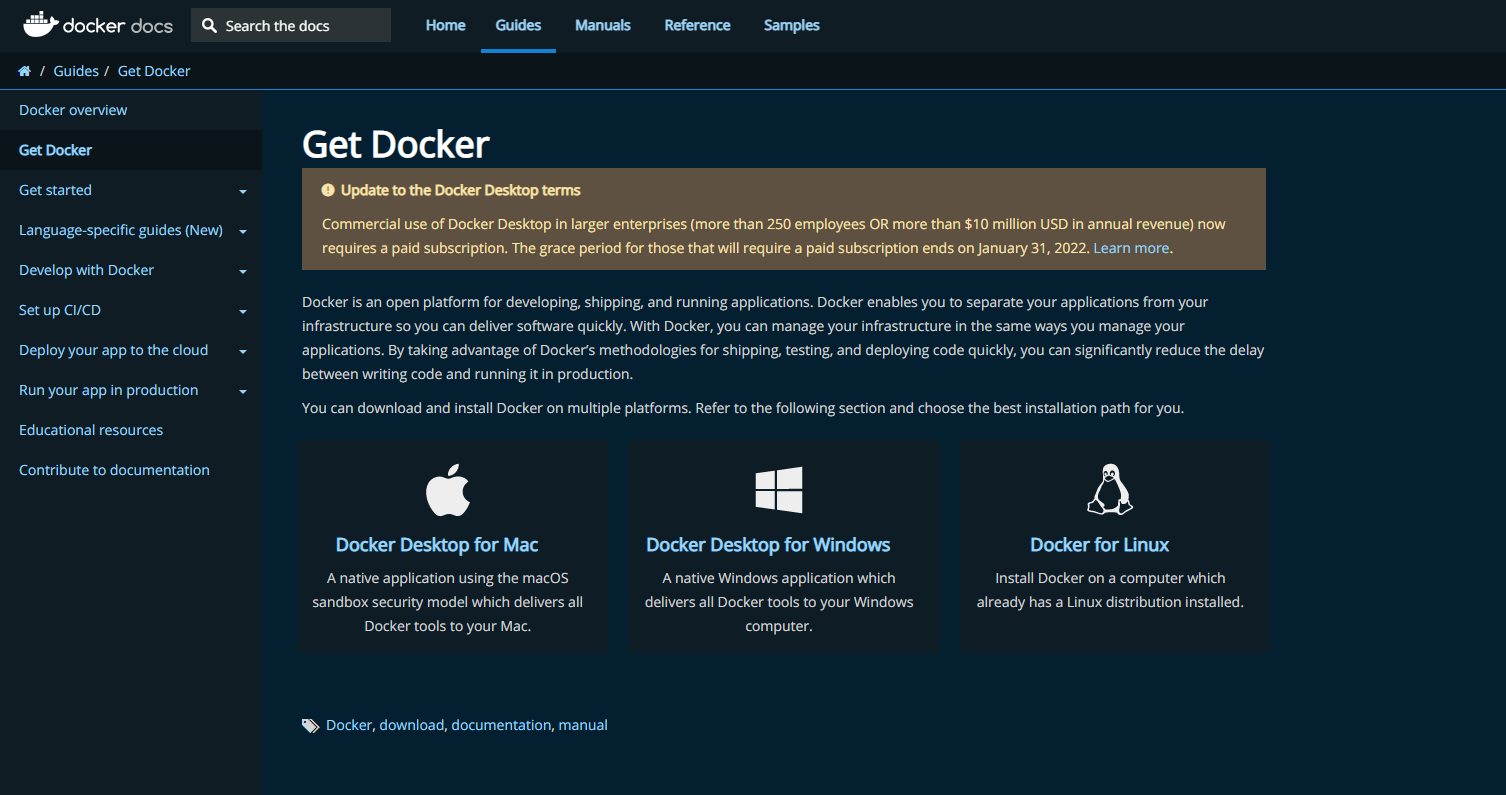Viewport: 1506px width, 795px height.
Task: Click the Windows card description text
Action: click(x=779, y=602)
